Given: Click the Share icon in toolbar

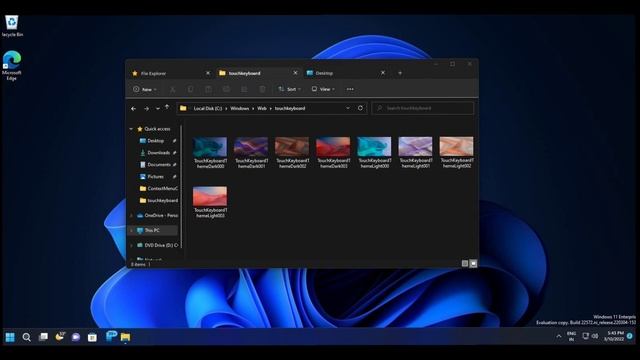Looking at the screenshot, I should click(244, 89).
